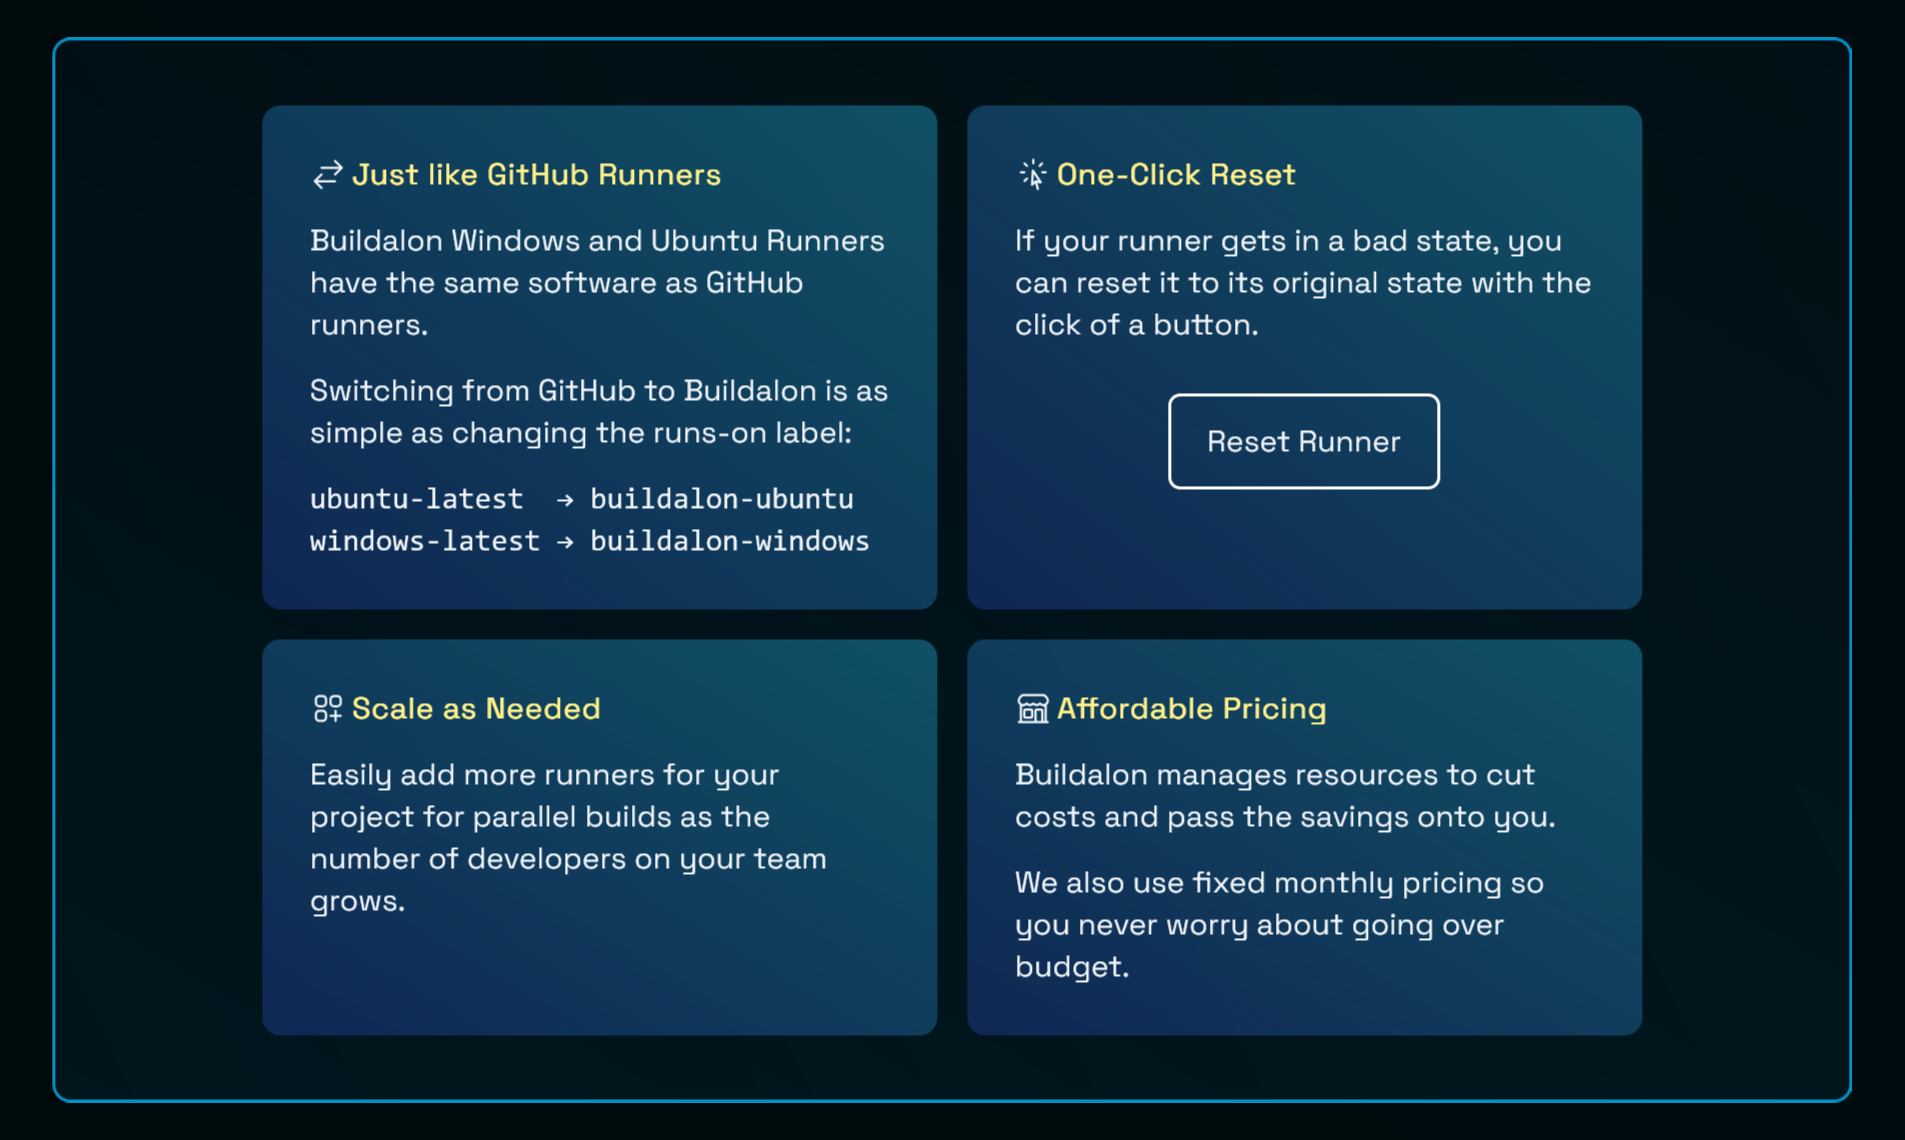Click the buildalon-windows code label
Viewport: 1905px width, 1140px height.
point(730,540)
